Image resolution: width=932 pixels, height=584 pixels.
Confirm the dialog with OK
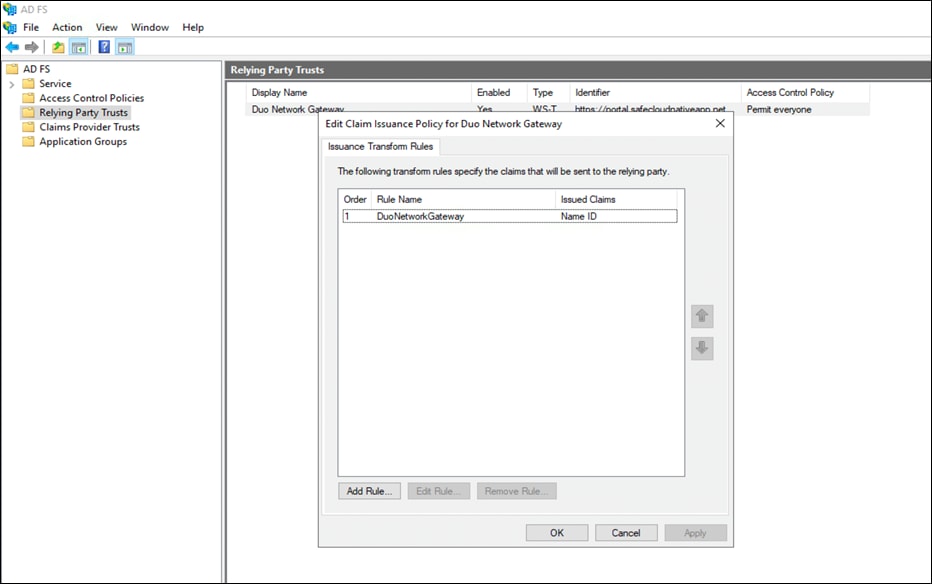pos(557,533)
